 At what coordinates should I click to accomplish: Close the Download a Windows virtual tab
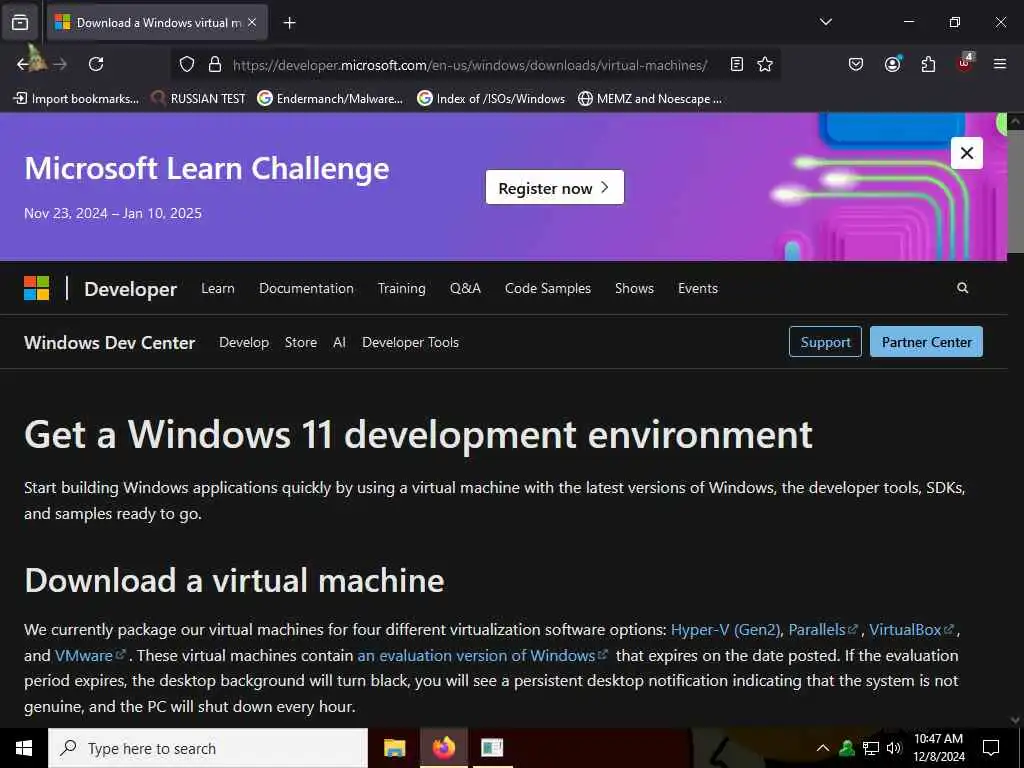252,22
